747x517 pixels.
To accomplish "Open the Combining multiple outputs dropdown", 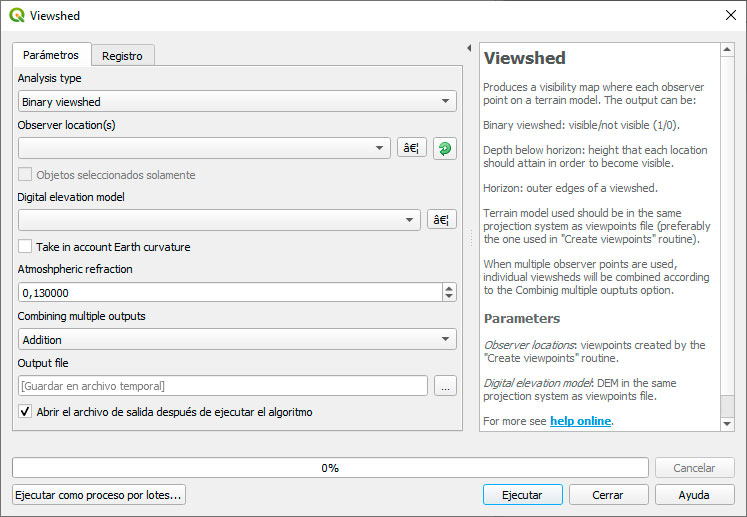I will [237, 339].
